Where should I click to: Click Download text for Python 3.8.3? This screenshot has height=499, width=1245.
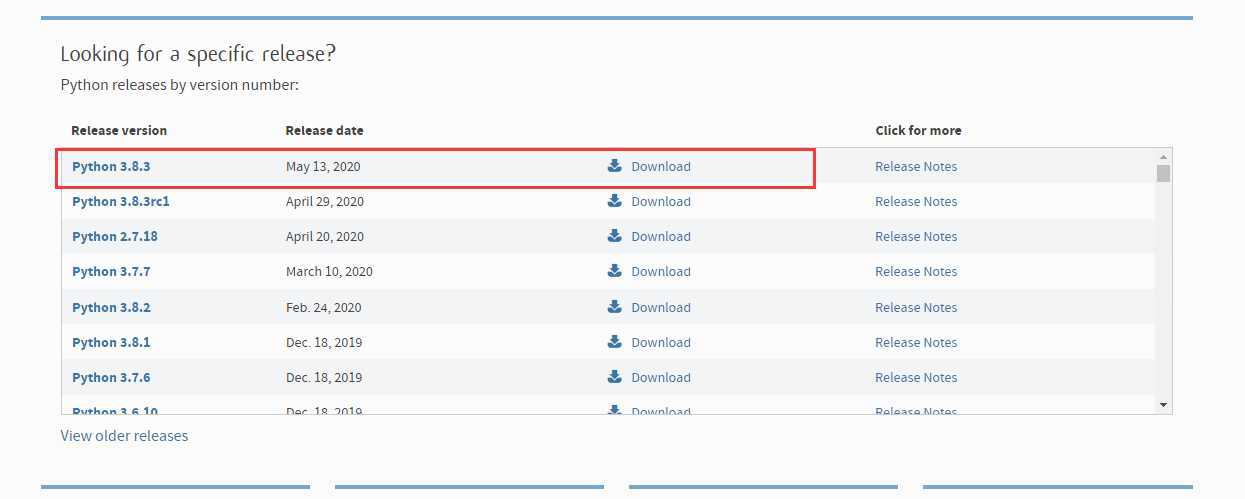click(661, 167)
